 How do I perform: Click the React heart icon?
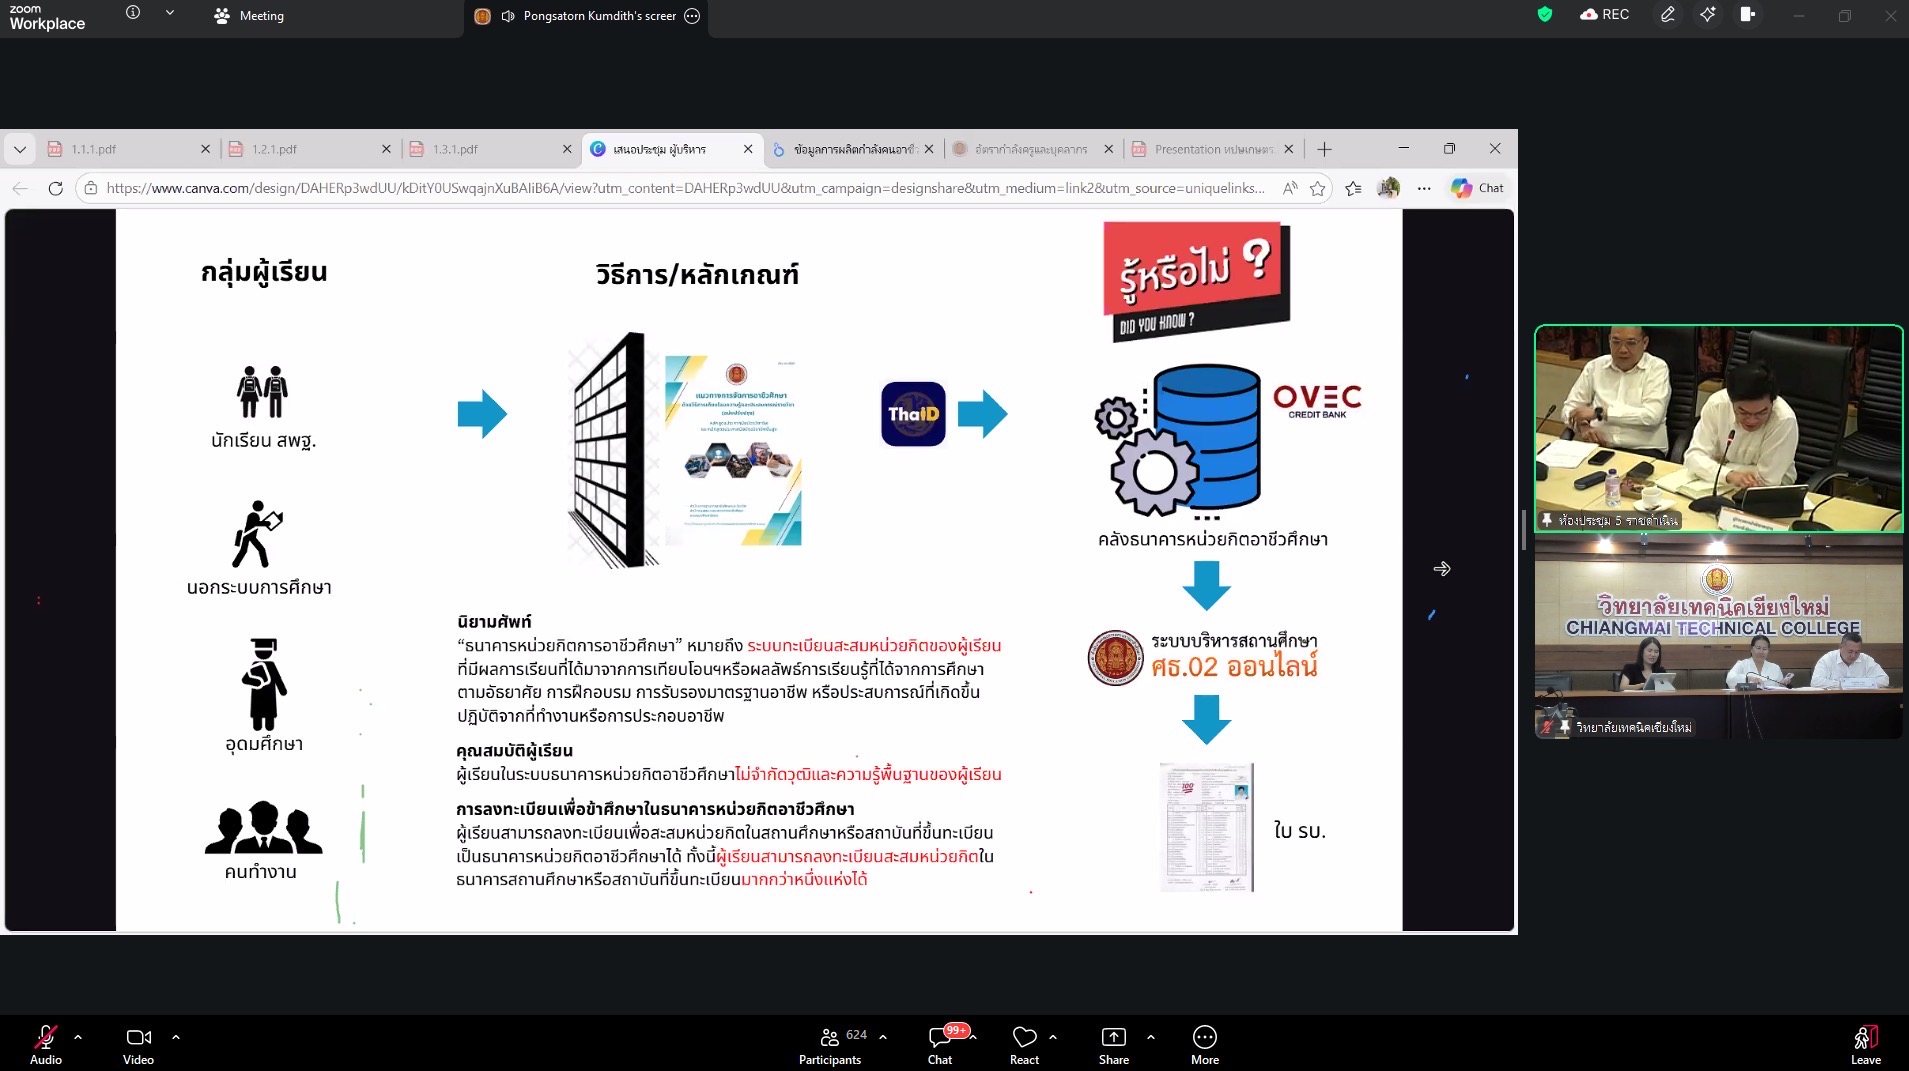1024,1043
